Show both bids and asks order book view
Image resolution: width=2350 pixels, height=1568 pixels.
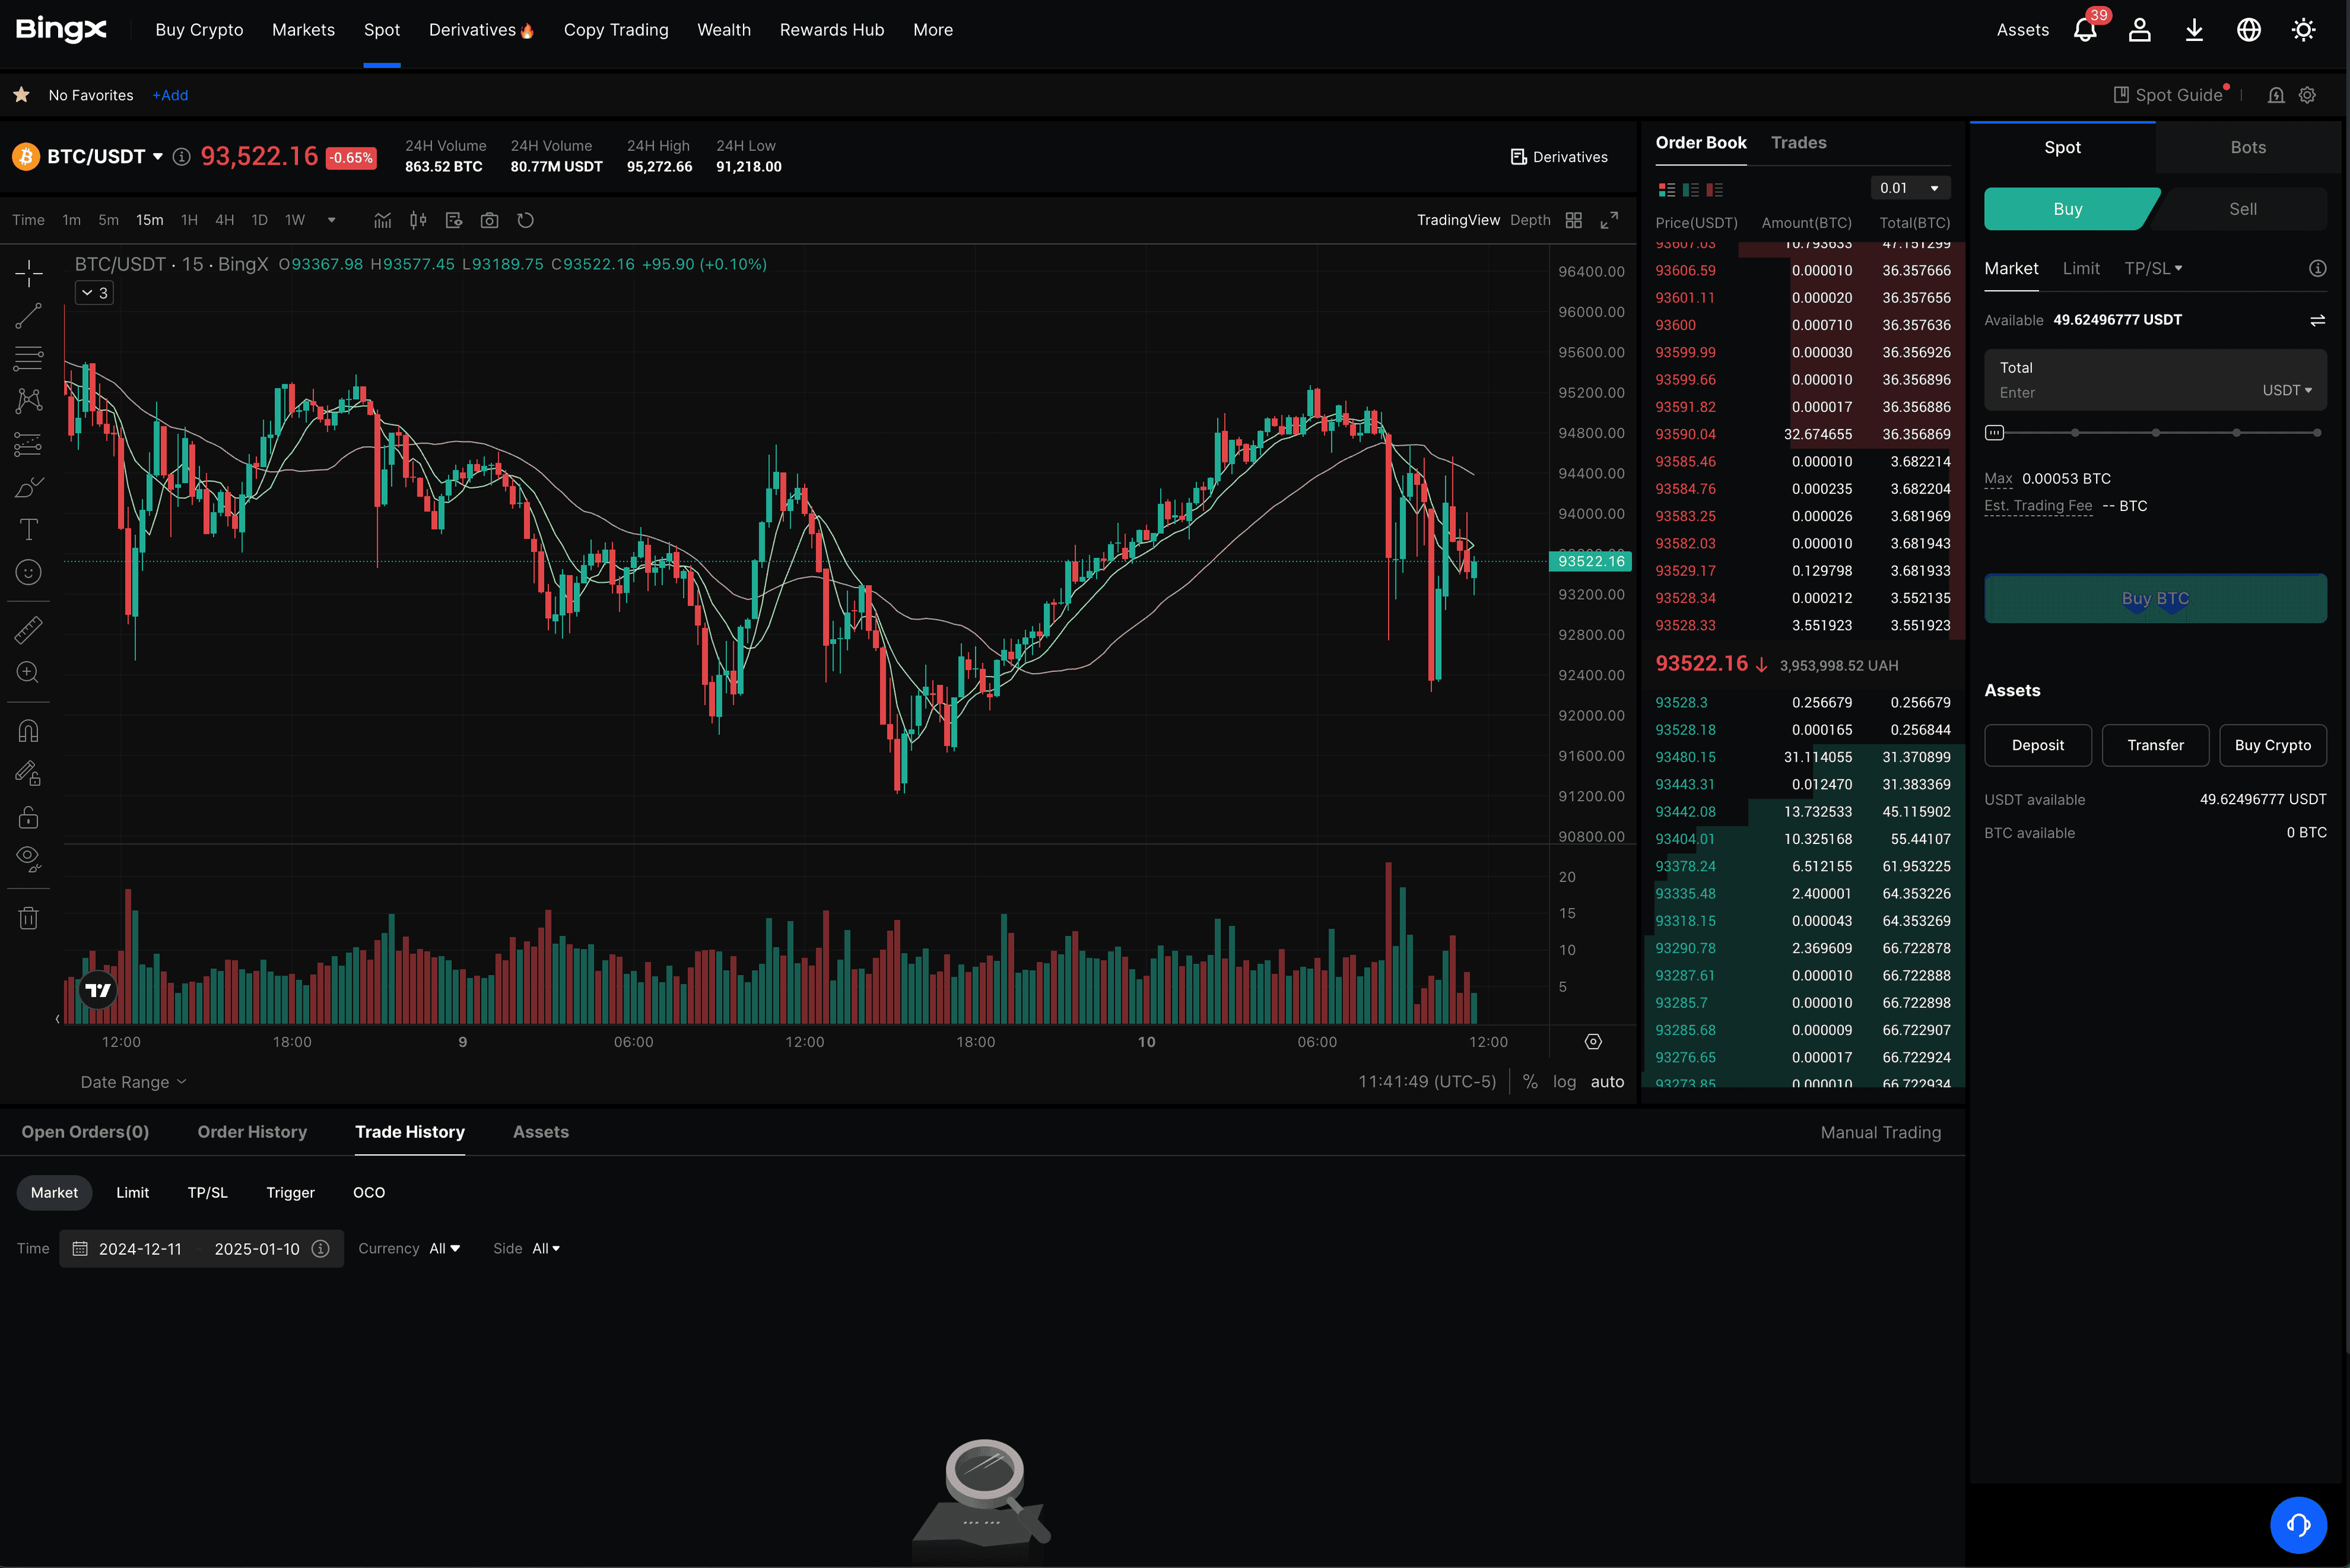click(1667, 189)
